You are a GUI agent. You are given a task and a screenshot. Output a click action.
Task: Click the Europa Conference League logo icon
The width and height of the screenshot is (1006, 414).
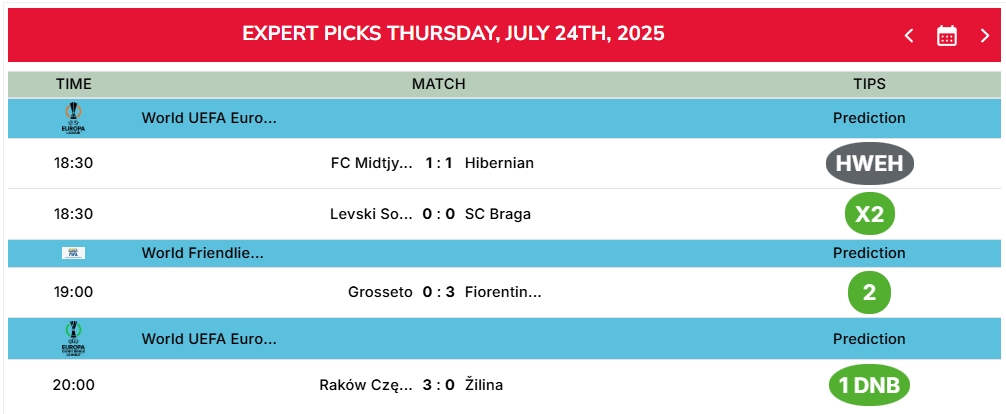[x=74, y=338]
